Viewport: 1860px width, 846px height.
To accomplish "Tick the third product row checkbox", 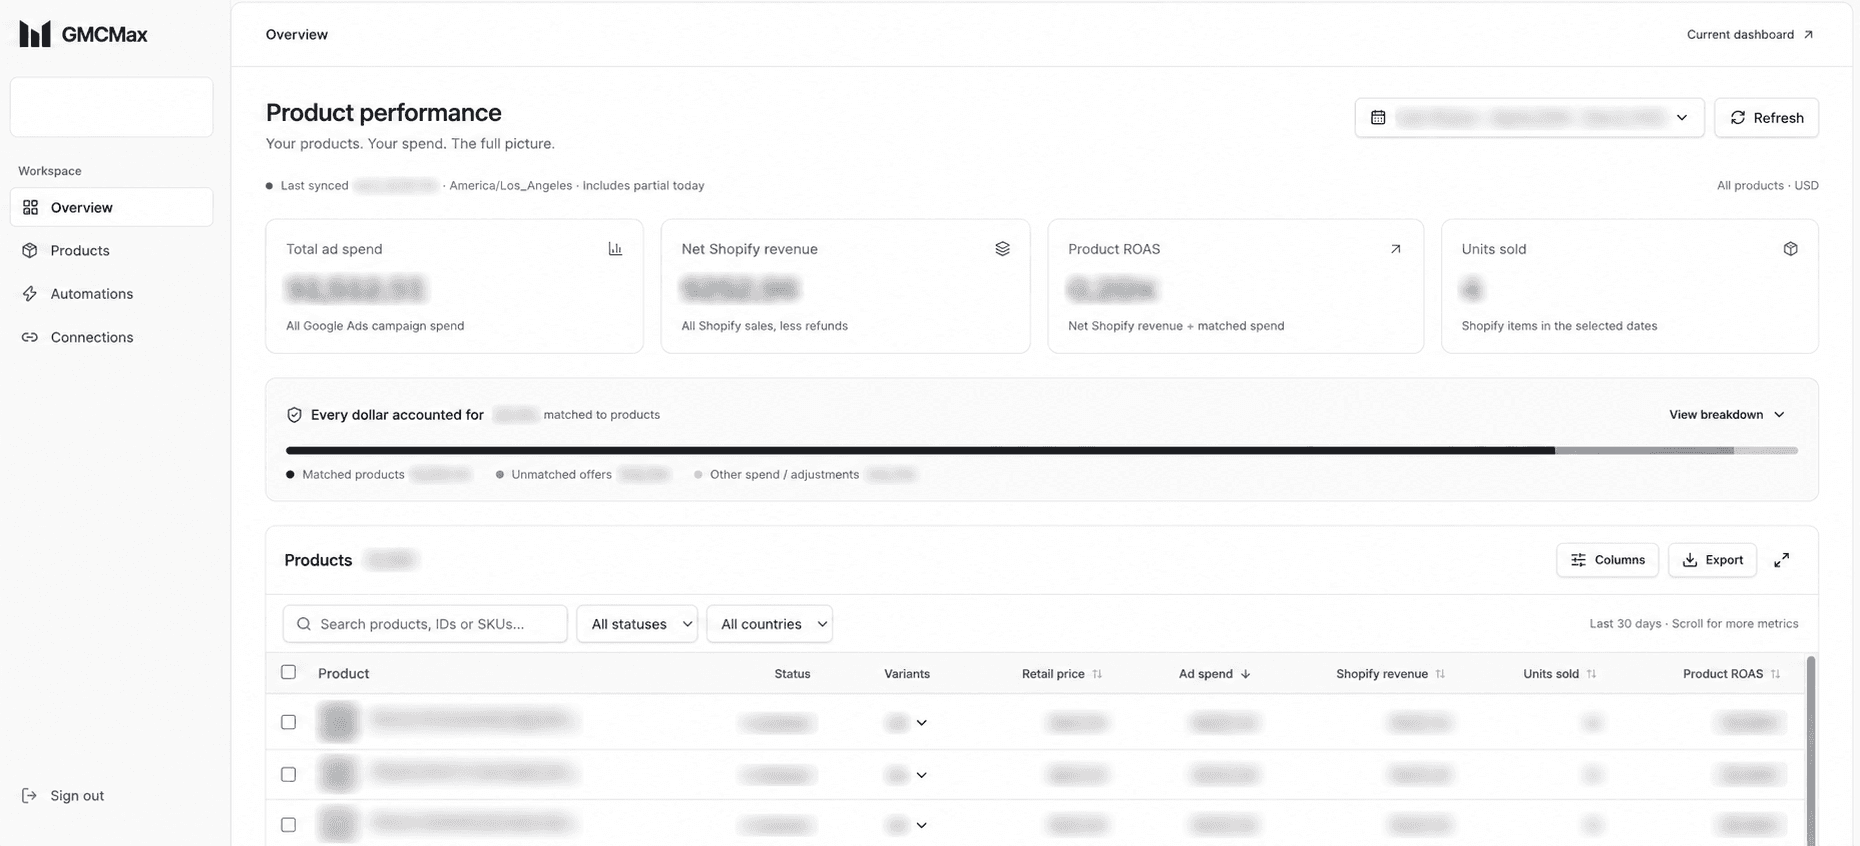I will click(x=289, y=824).
